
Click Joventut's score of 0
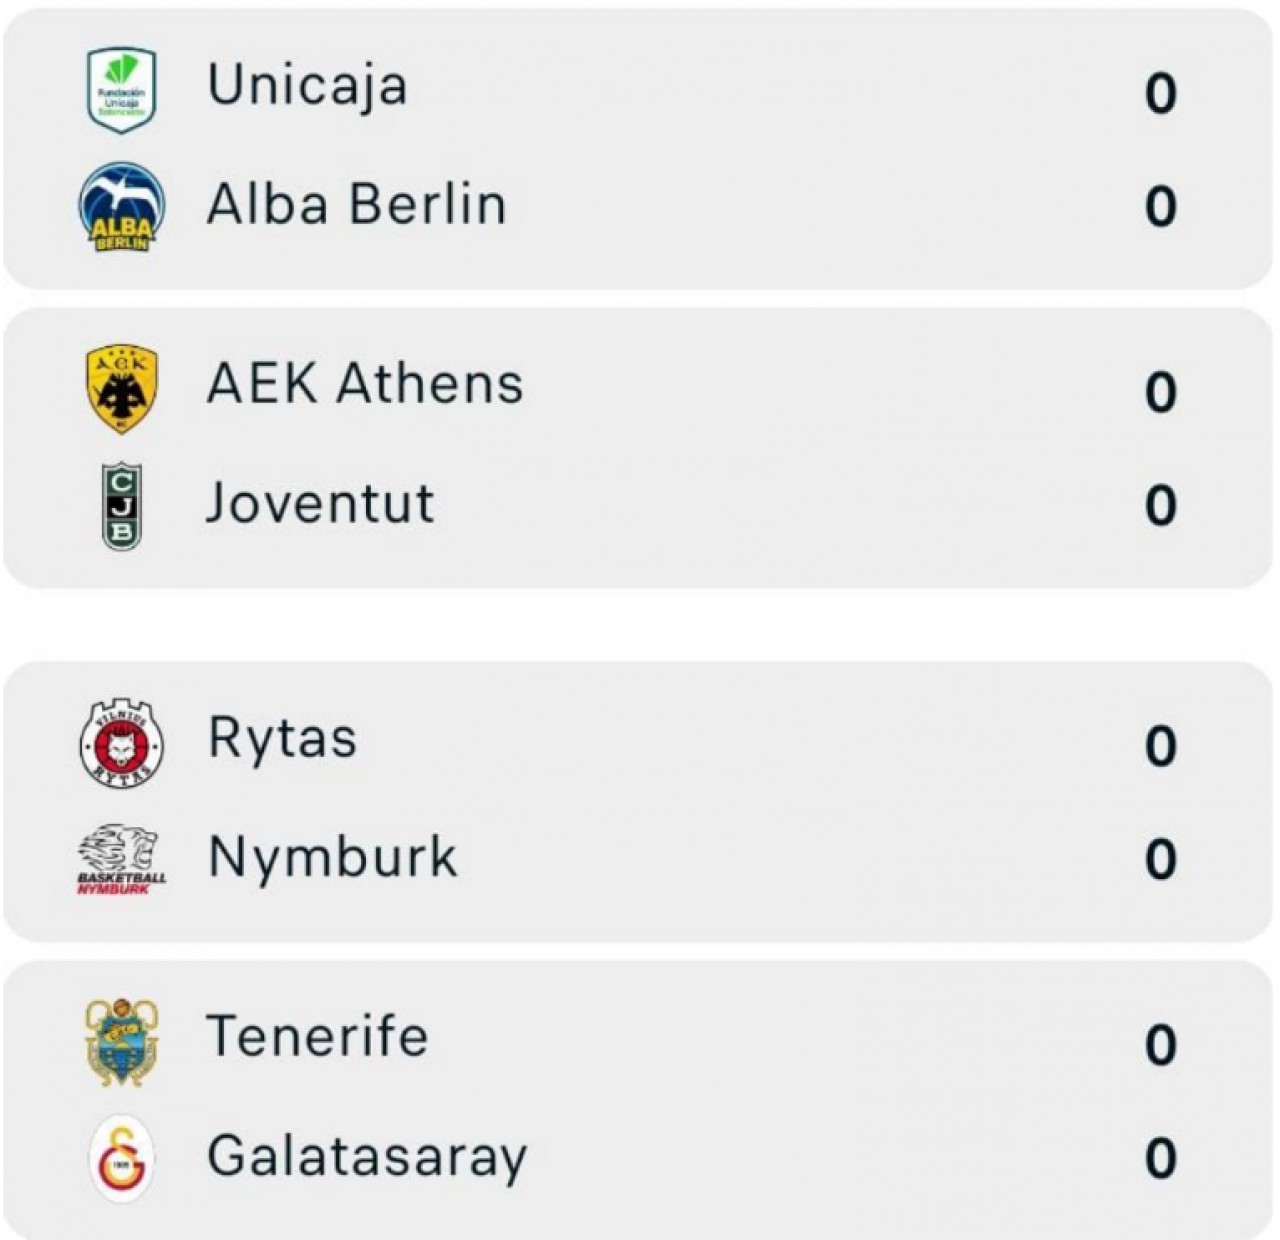(1160, 506)
